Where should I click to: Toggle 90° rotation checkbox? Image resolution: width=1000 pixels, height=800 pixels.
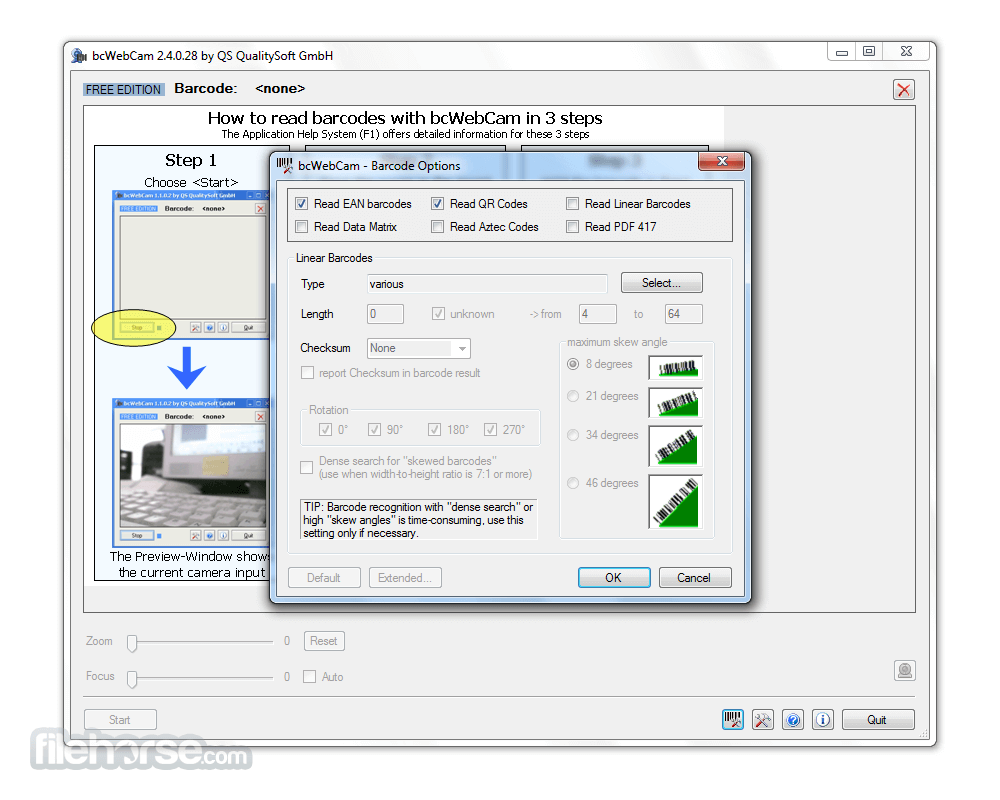pos(374,430)
